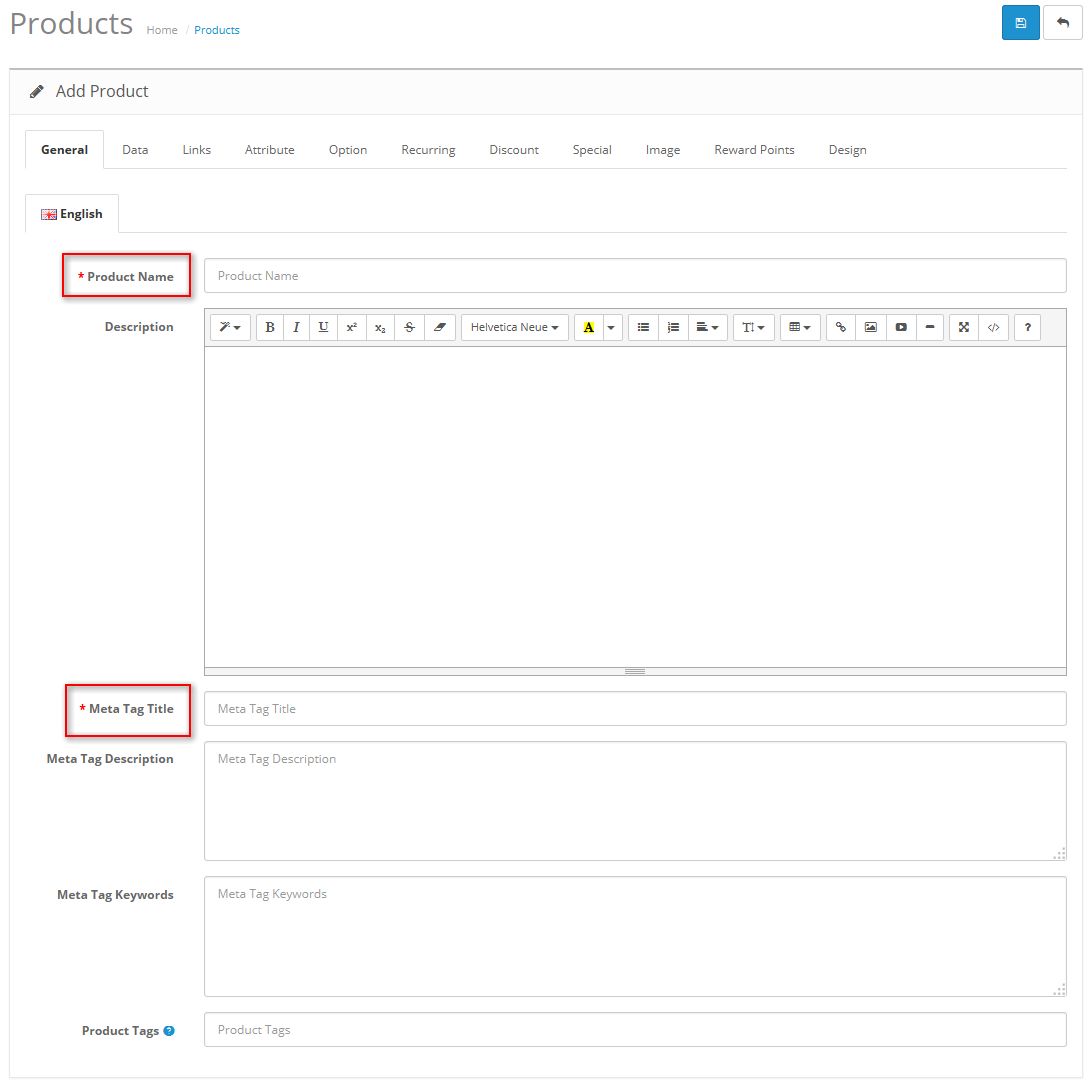
Task: Apply superscript formatting
Action: click(x=351, y=327)
